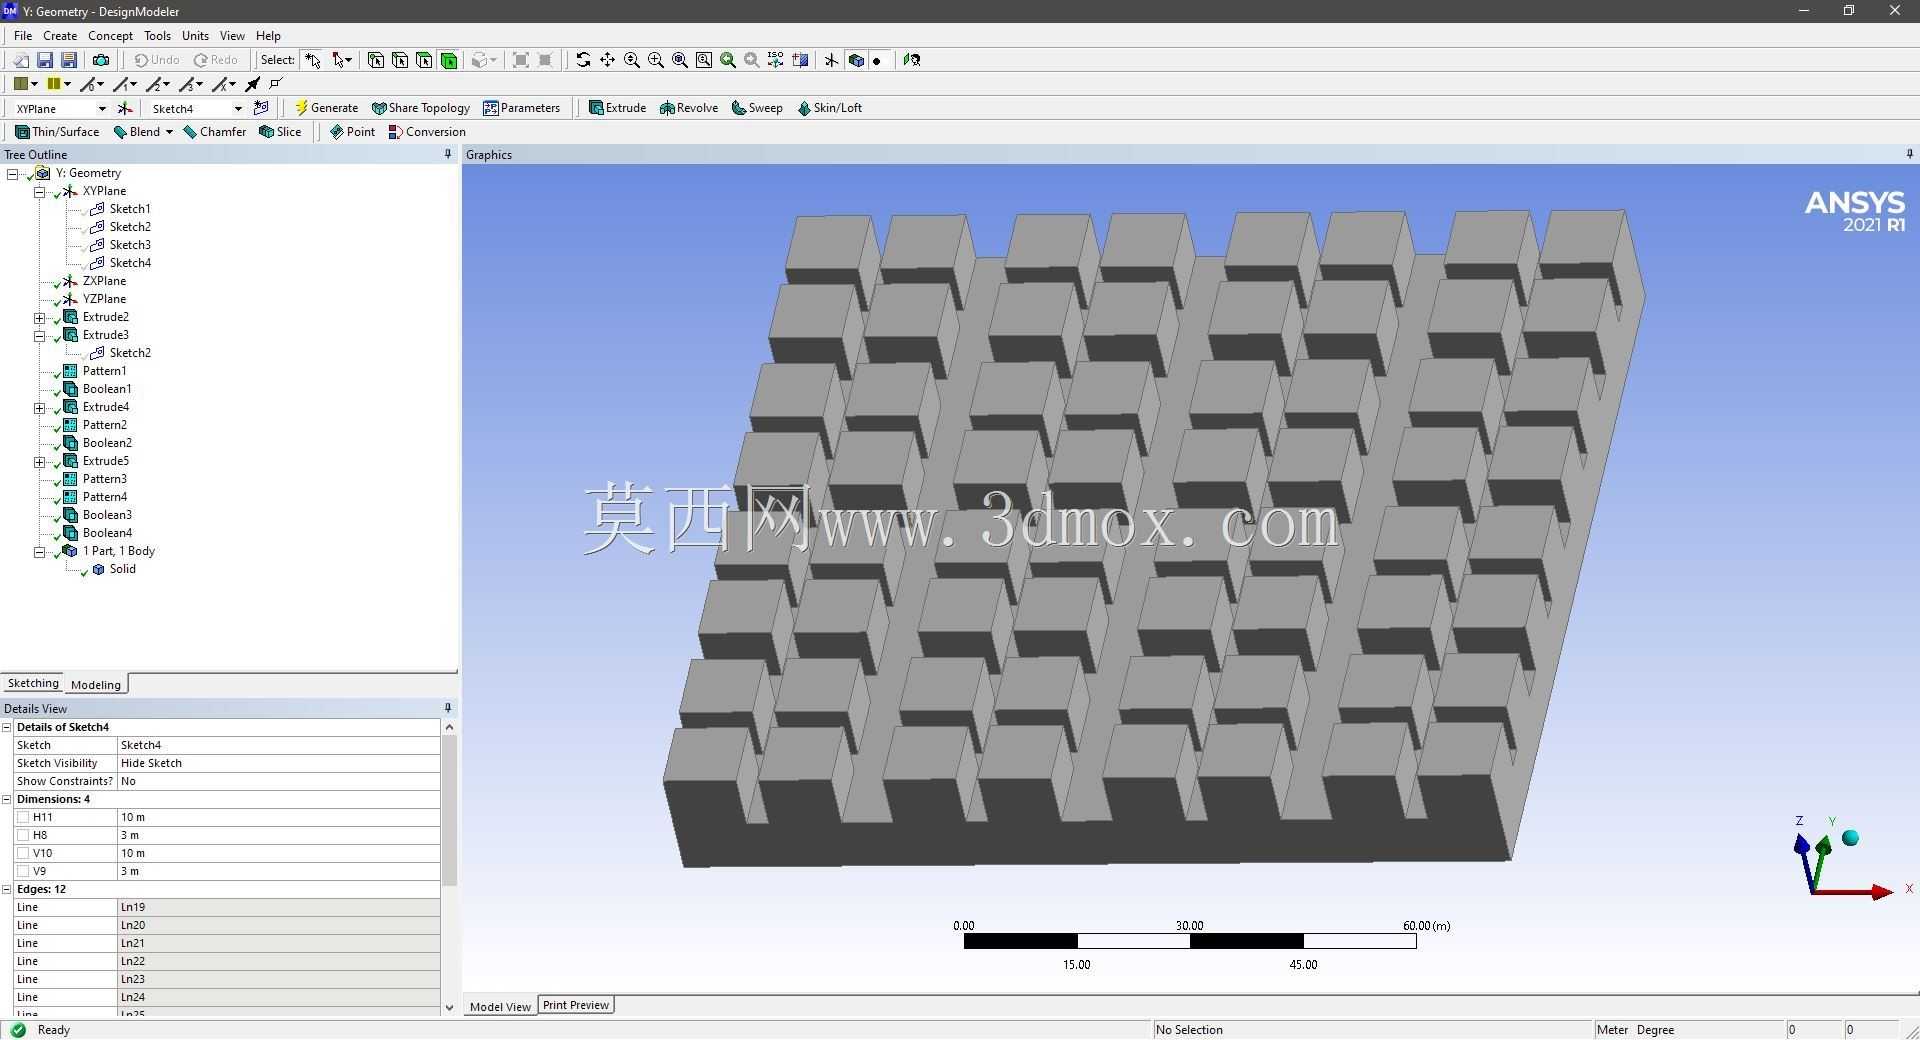This screenshot has height=1040, width=1920.
Task: Select the Zoom tool
Action: 632,60
